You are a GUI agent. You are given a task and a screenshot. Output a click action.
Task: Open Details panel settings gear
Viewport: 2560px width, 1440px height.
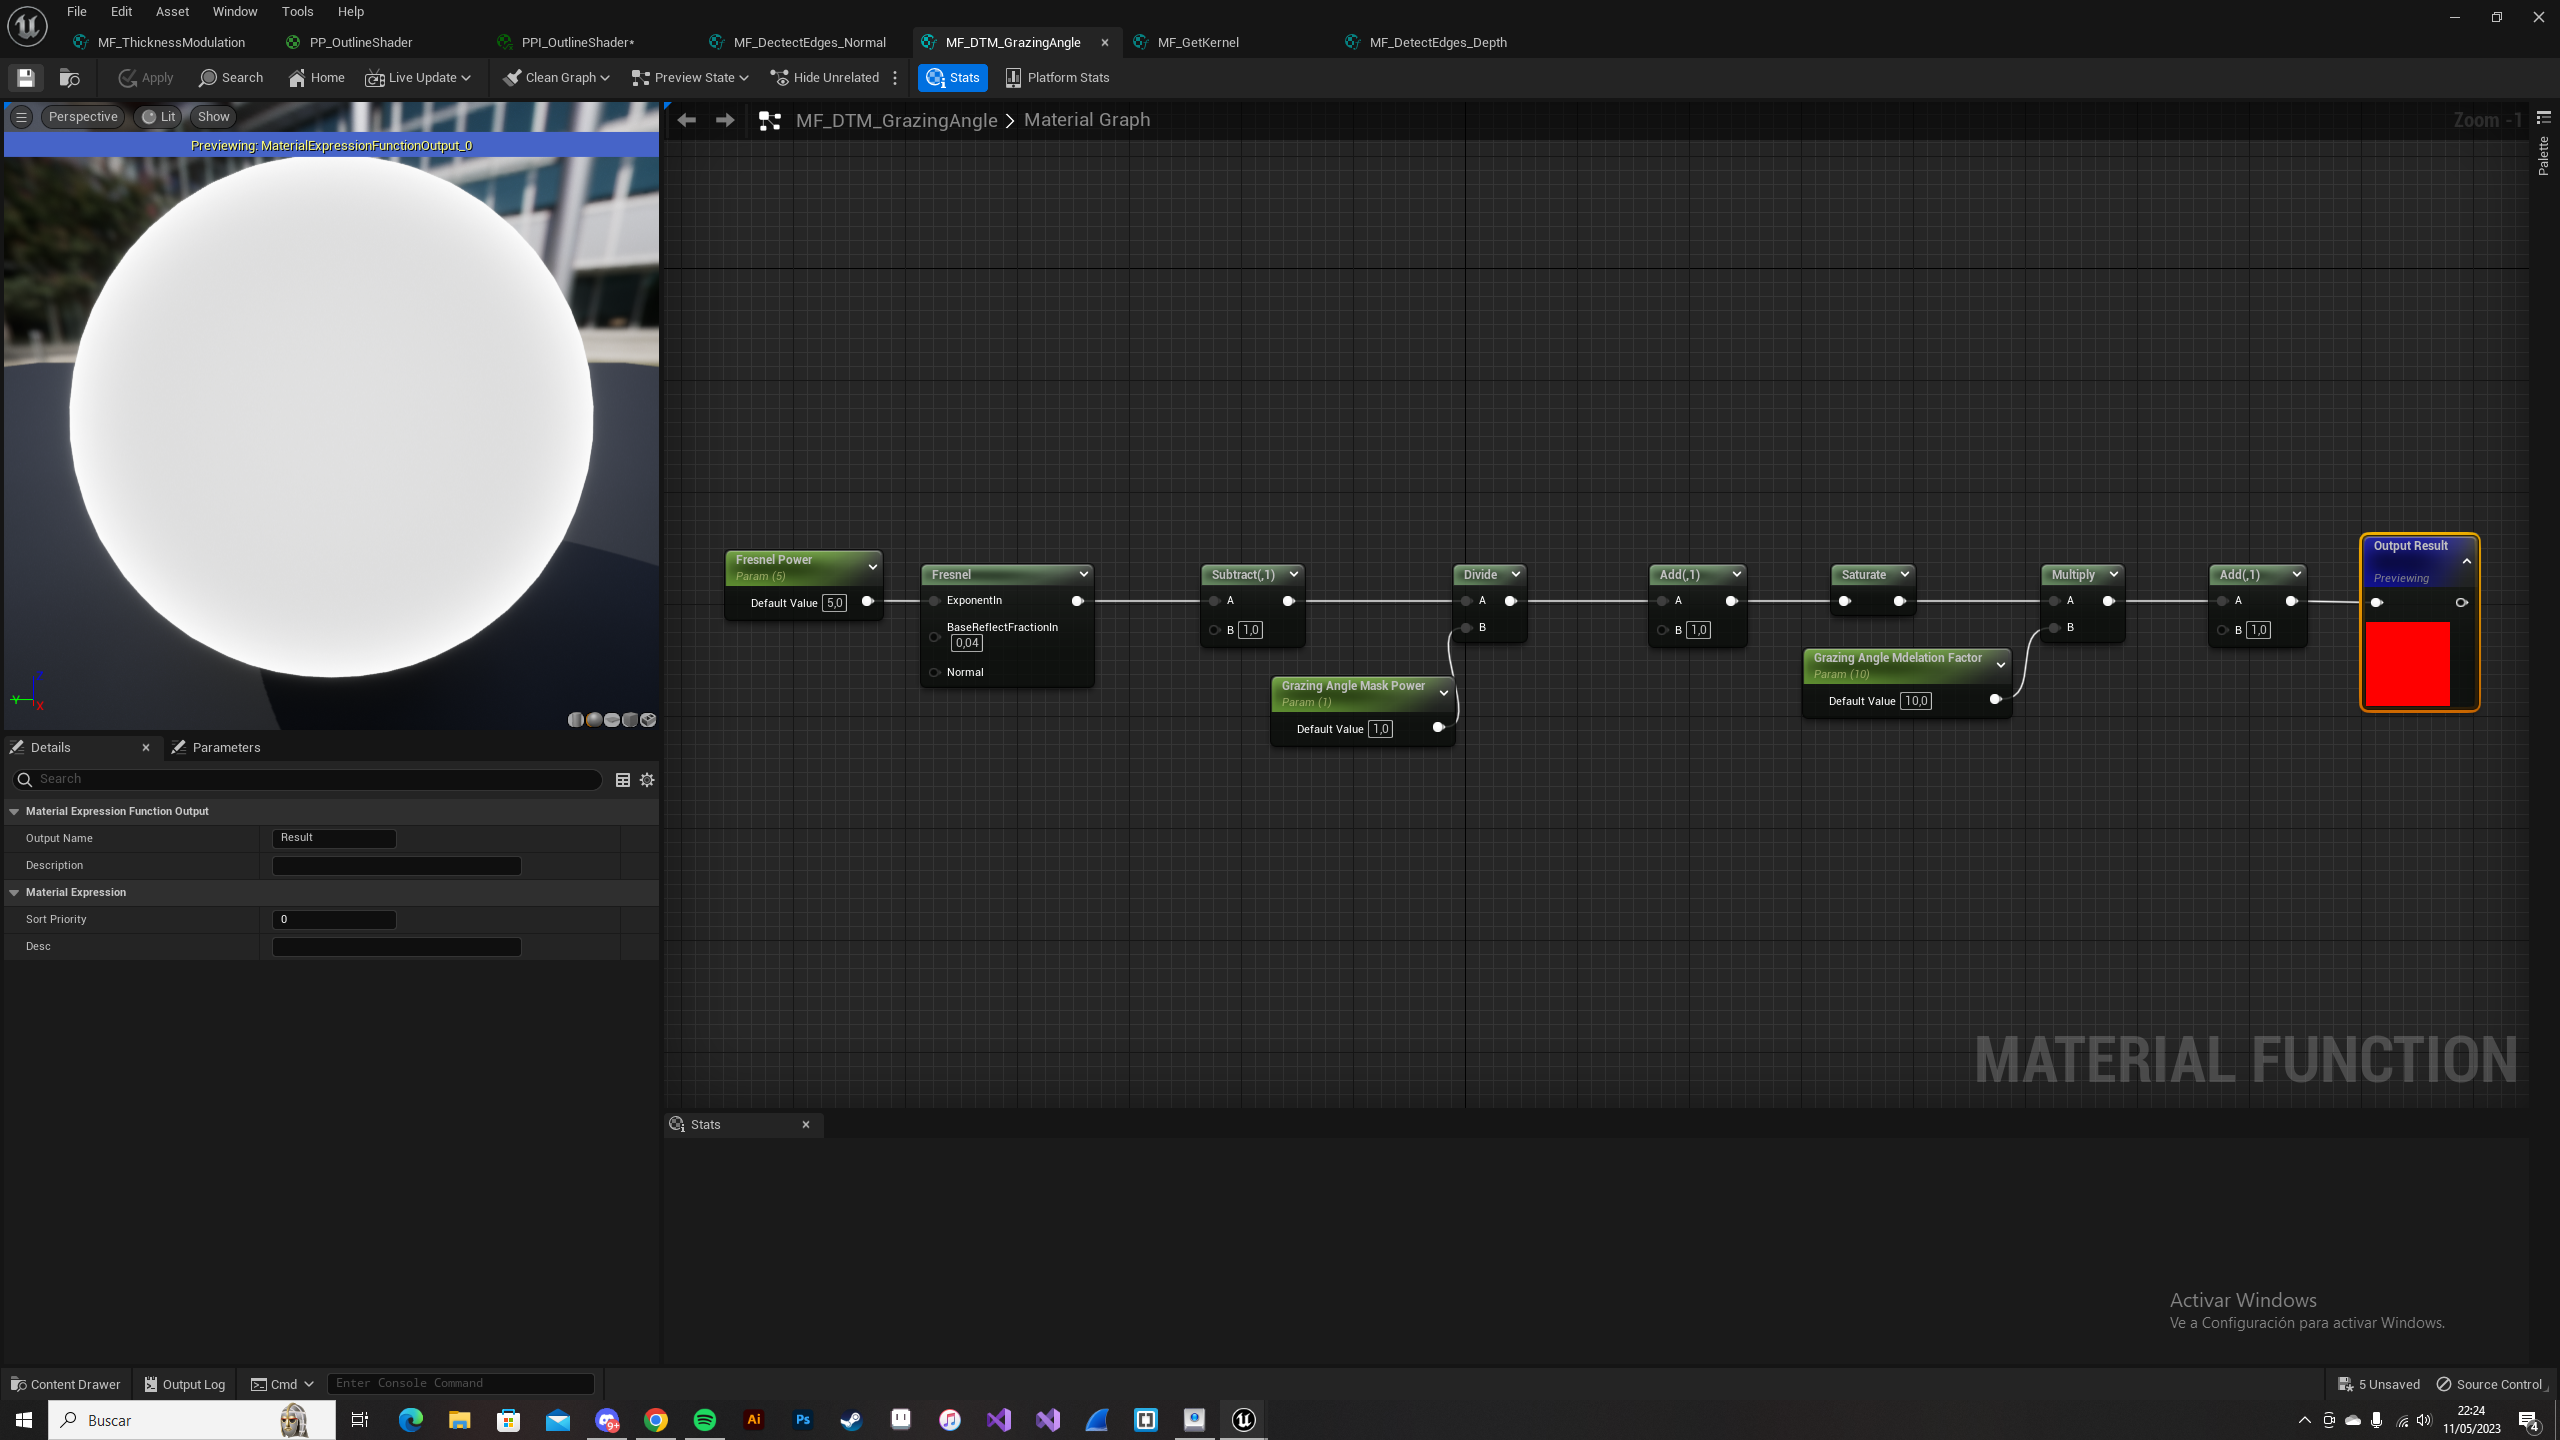647,780
